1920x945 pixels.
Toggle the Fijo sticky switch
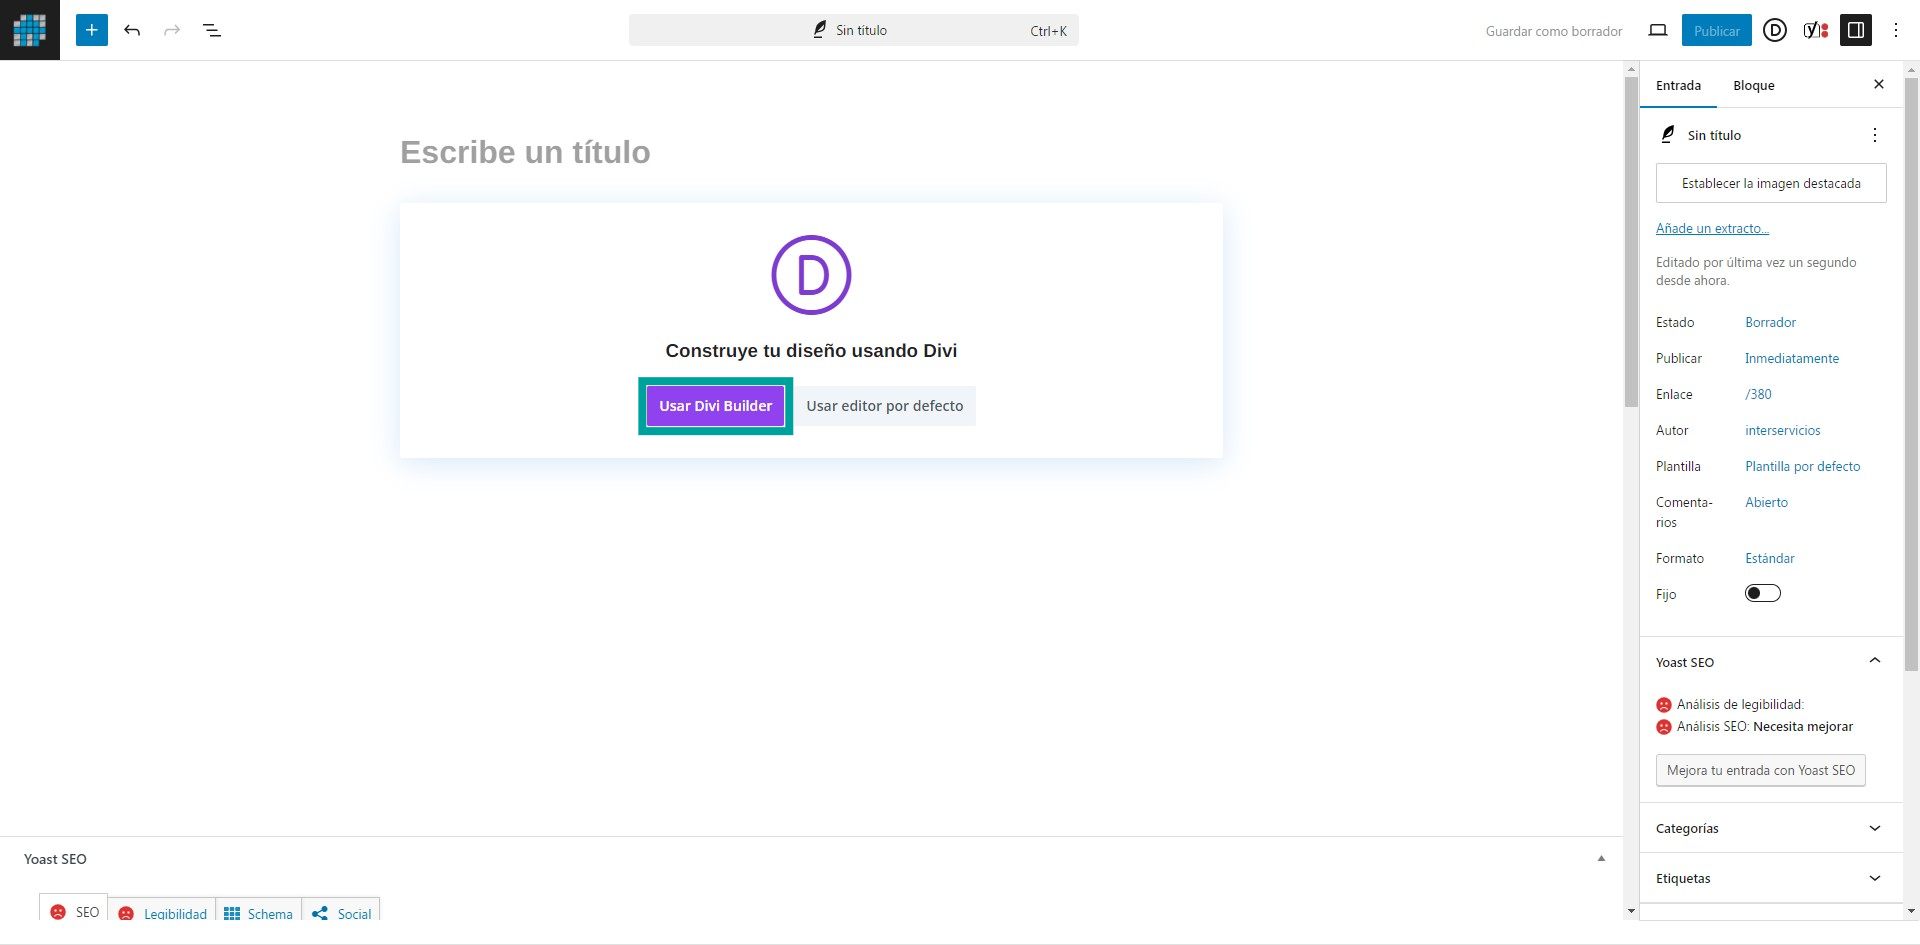(1763, 593)
